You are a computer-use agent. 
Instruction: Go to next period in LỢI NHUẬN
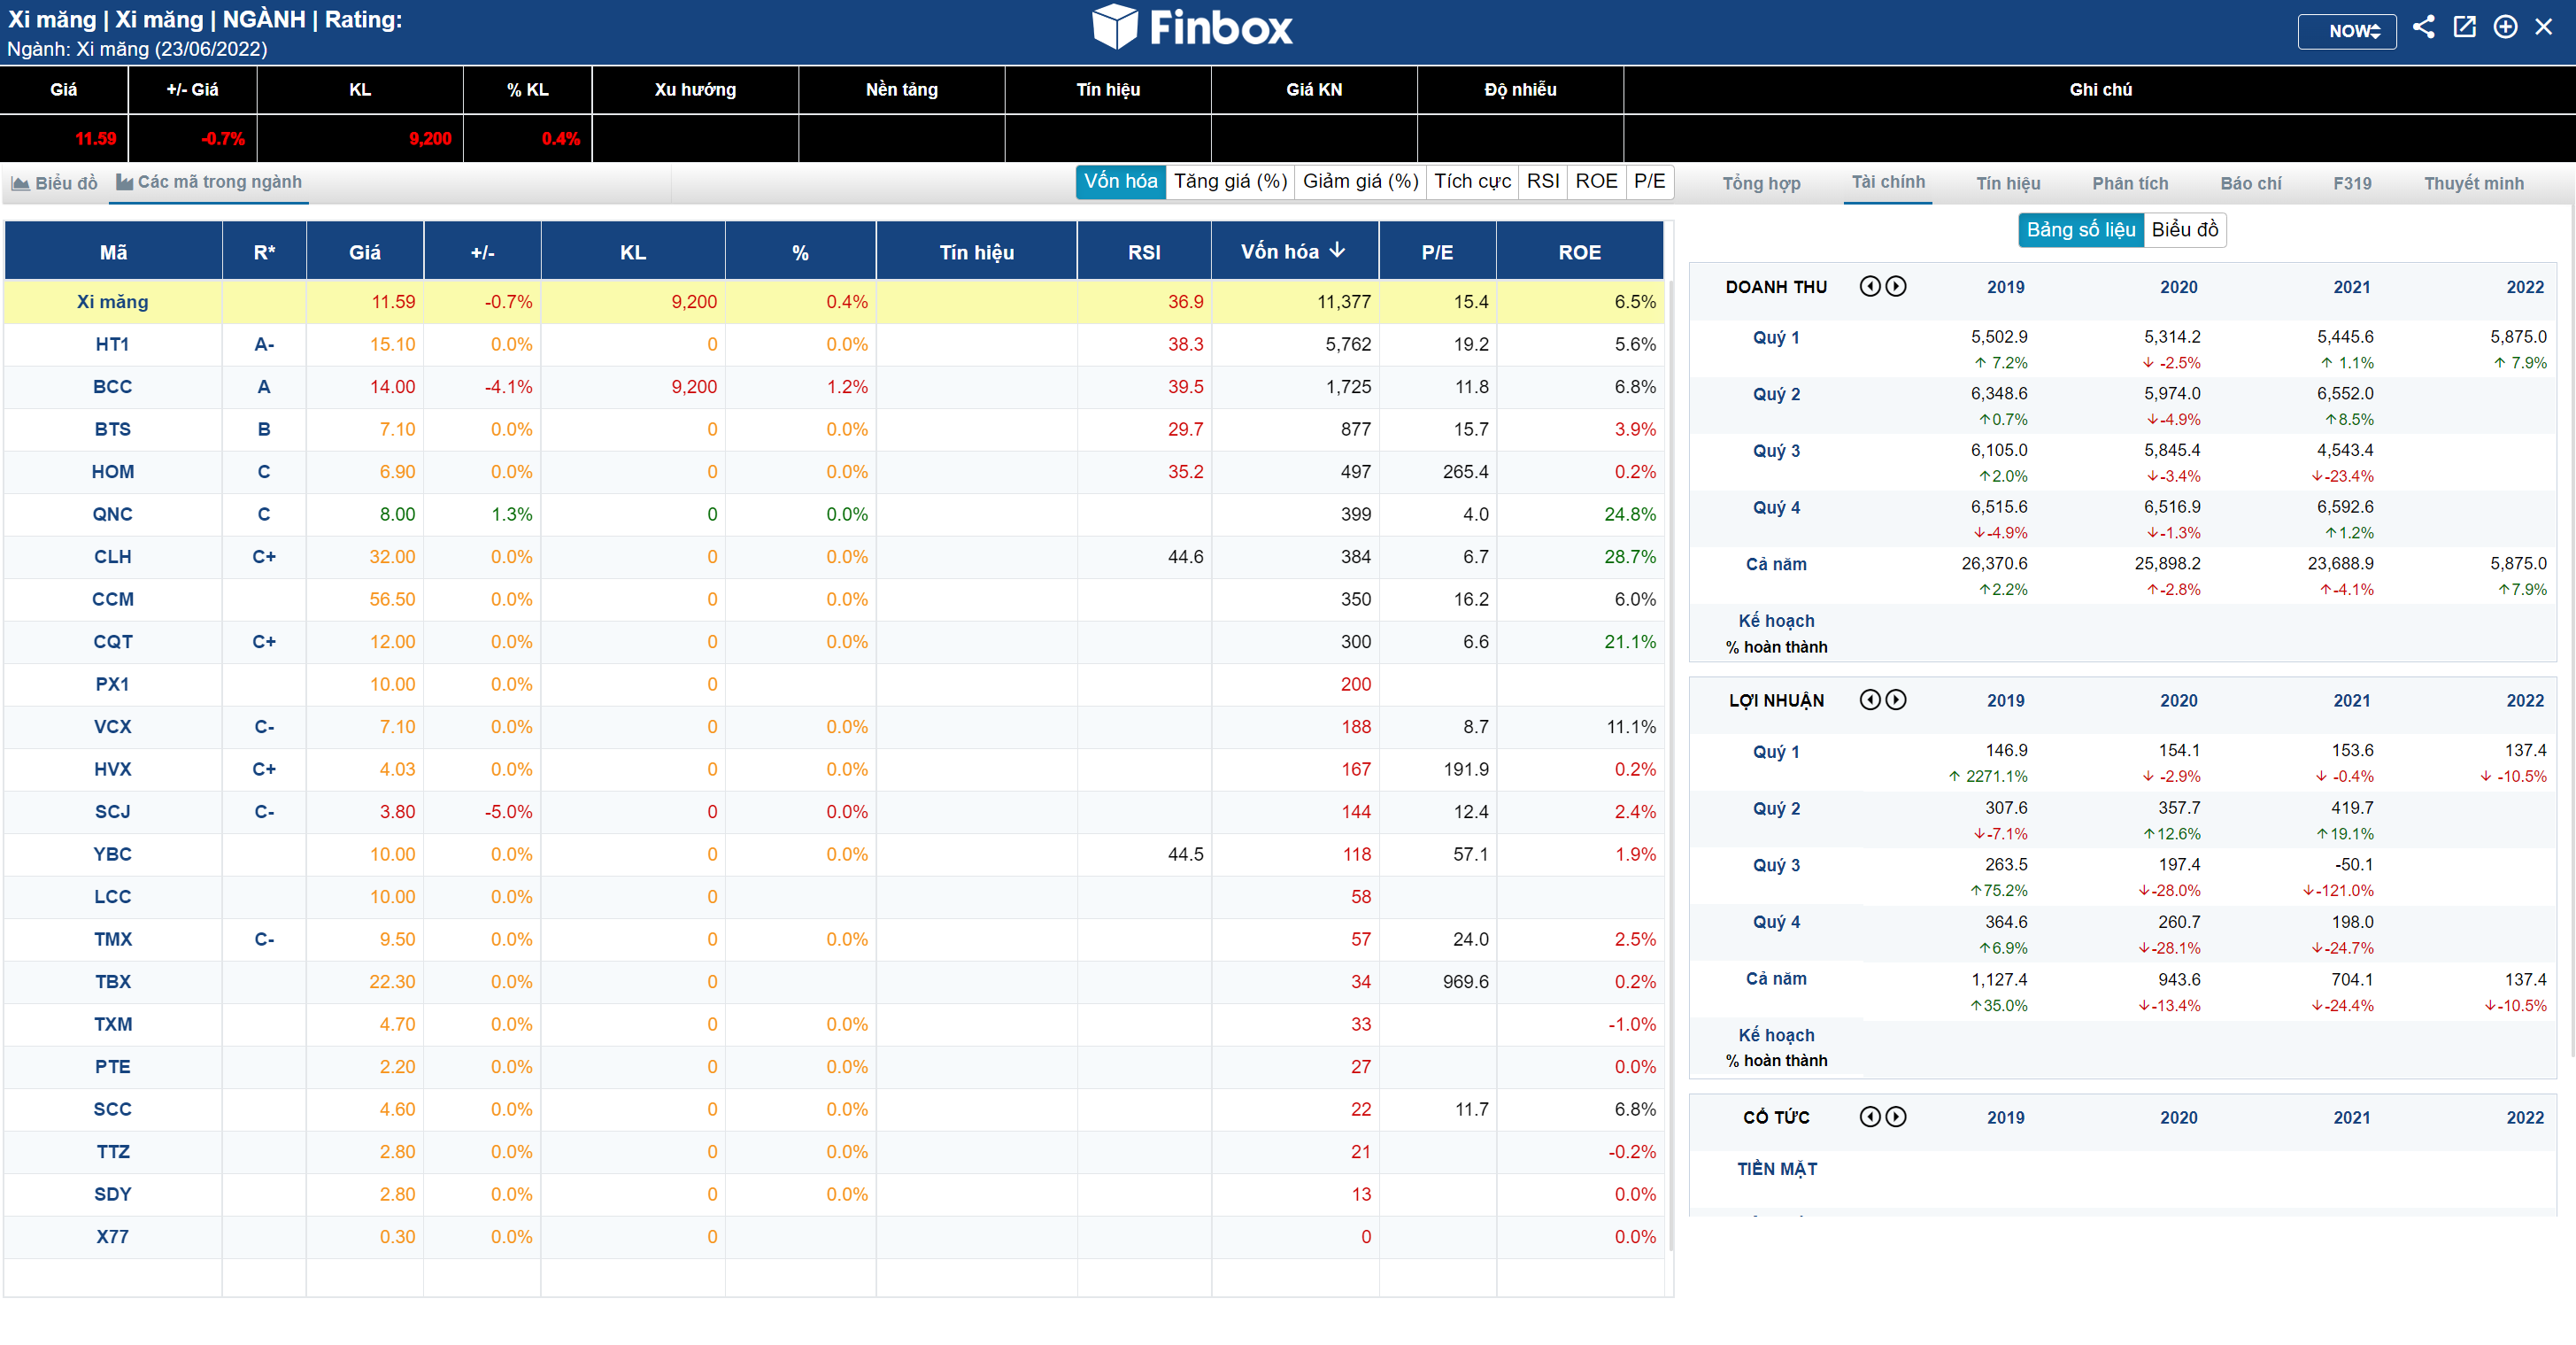pos(1896,700)
